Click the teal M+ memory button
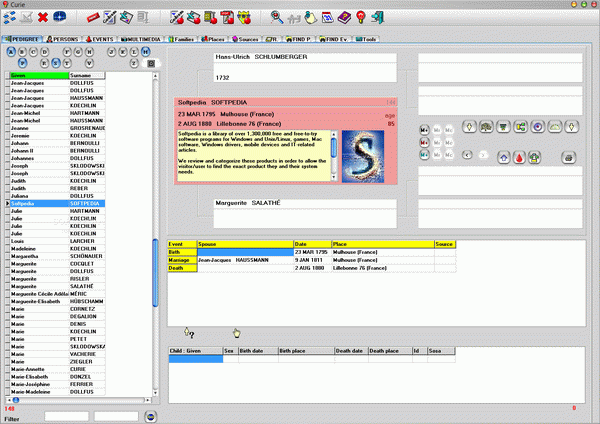600x424 pixels. pos(424,155)
